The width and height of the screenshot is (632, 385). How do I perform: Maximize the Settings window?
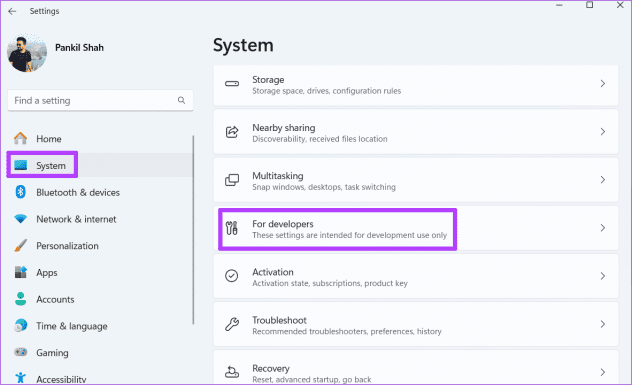(589, 5)
